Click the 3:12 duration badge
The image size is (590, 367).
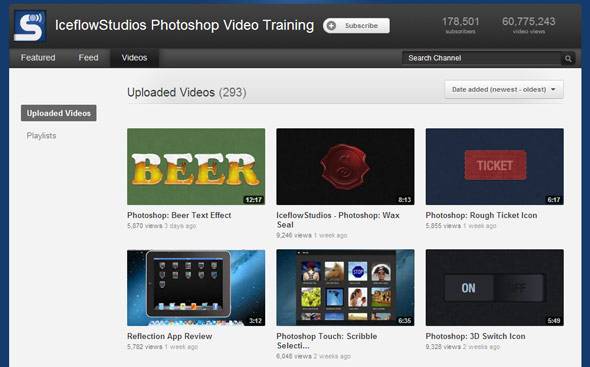pyautogui.click(x=255, y=321)
